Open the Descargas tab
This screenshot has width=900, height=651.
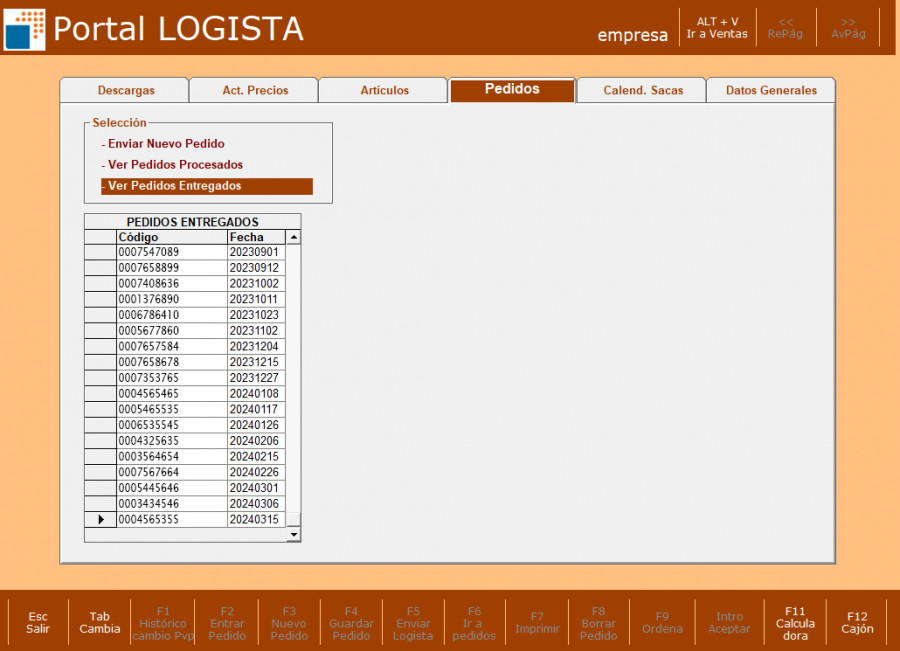pos(125,90)
